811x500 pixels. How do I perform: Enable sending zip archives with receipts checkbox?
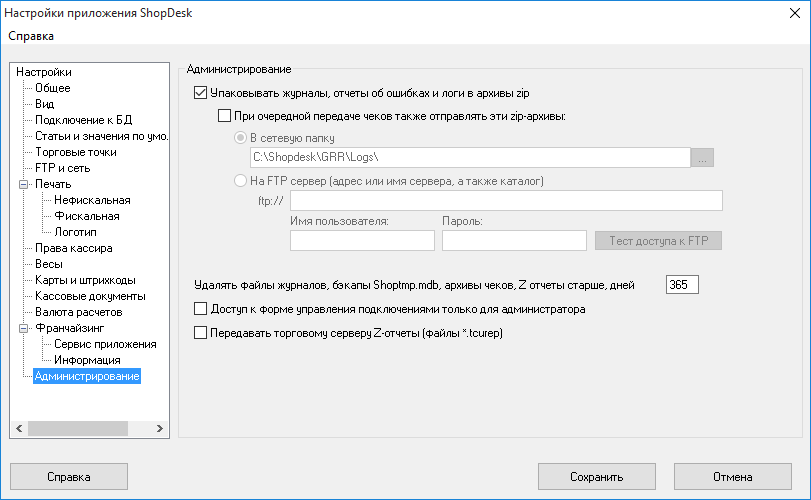coord(224,116)
